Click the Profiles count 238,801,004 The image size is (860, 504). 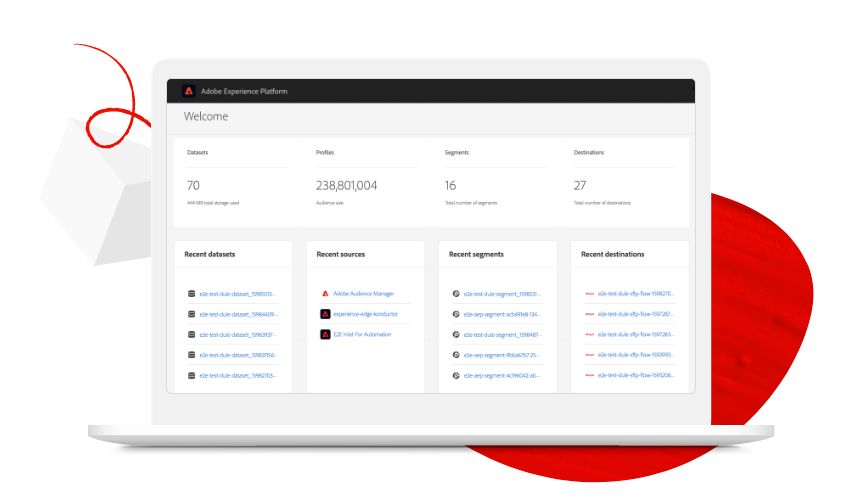pyautogui.click(x=347, y=185)
